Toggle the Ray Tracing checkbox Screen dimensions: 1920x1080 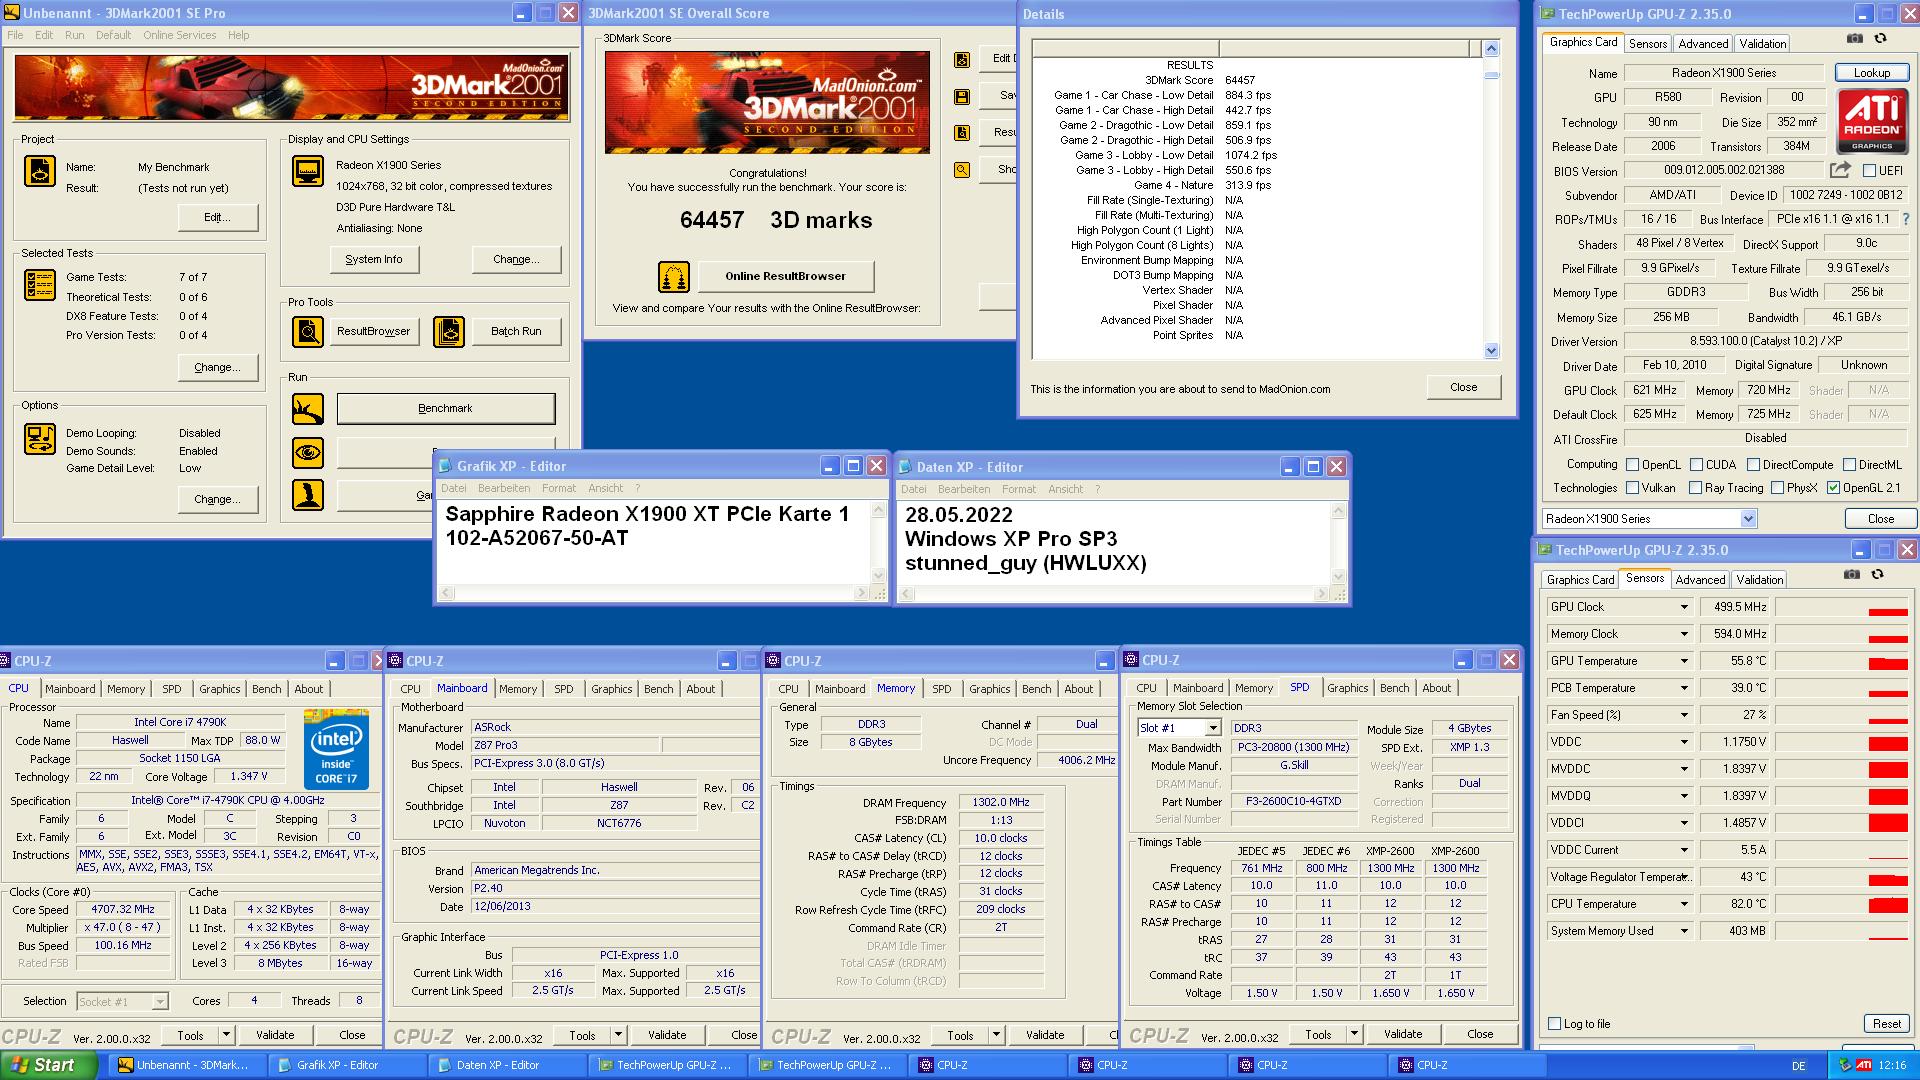[x=1695, y=488]
